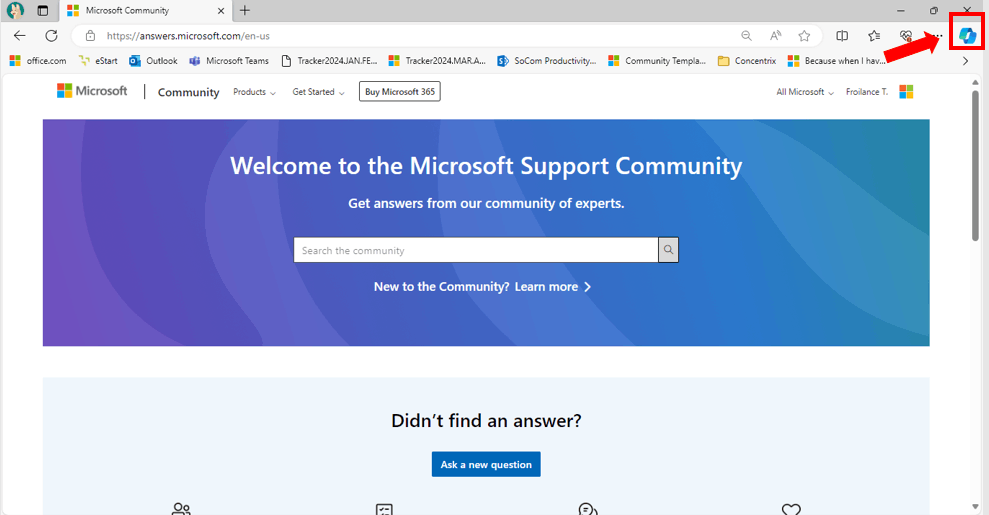The width and height of the screenshot is (989, 515).
Task: Go to Community home link
Action: point(189,92)
